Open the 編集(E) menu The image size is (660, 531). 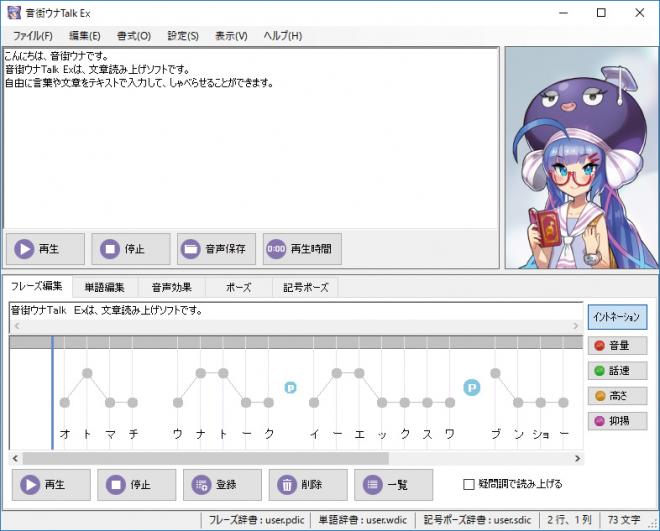click(x=85, y=36)
